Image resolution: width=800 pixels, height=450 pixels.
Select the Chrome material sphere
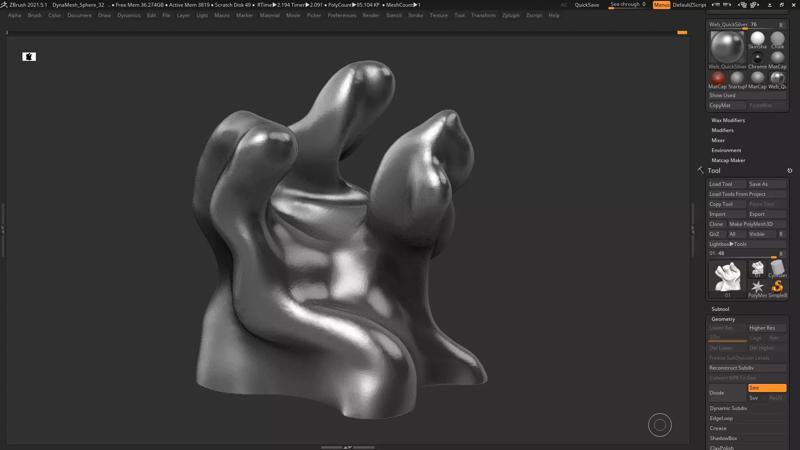757,59
